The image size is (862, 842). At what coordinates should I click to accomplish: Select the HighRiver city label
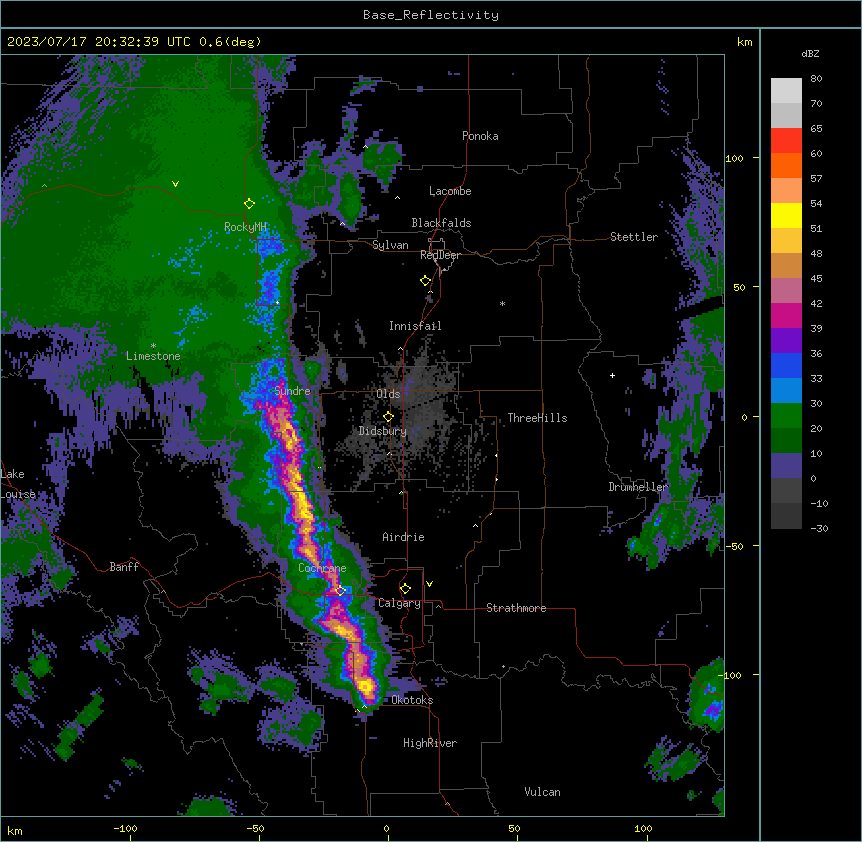click(x=430, y=743)
